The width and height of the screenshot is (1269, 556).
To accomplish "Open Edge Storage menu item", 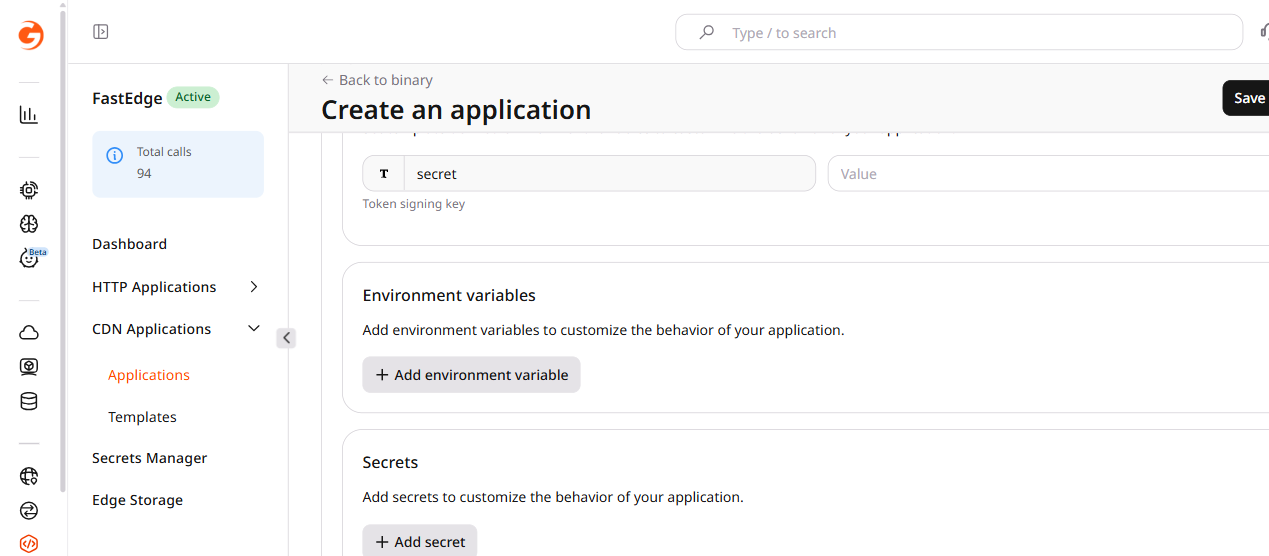I will tap(137, 500).
